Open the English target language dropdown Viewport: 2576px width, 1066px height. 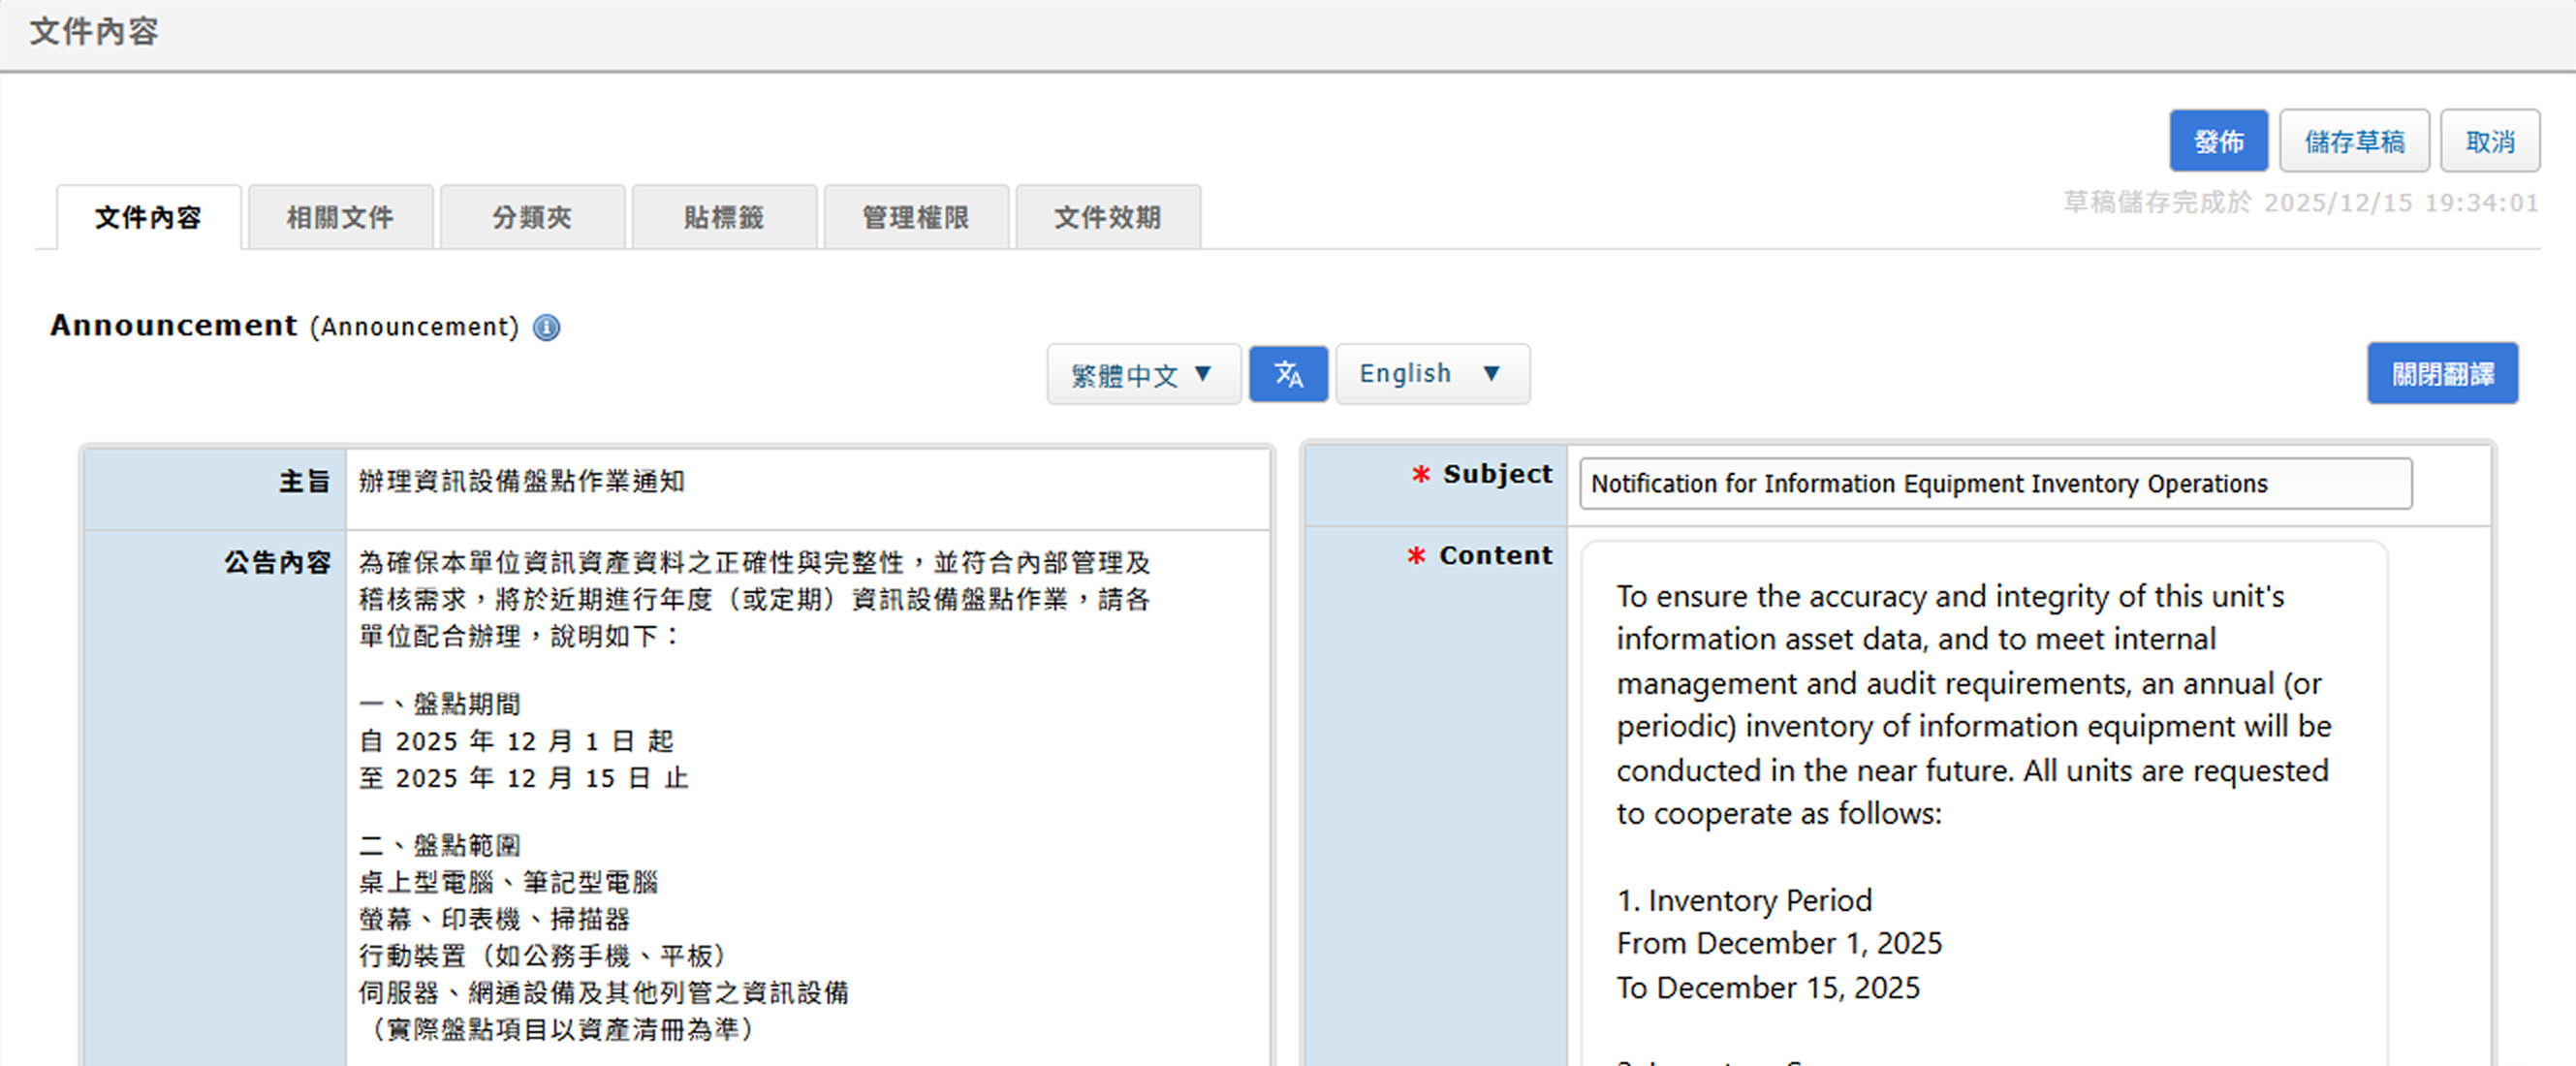click(x=1431, y=373)
